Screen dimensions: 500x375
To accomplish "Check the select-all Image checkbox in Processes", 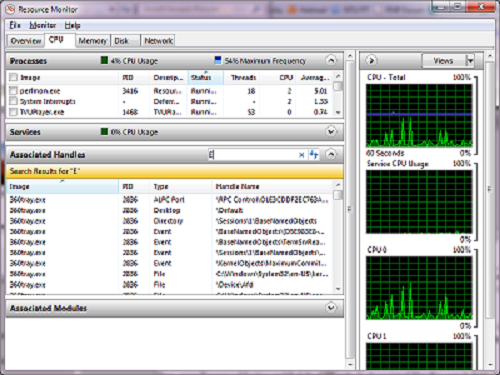I will point(13,77).
